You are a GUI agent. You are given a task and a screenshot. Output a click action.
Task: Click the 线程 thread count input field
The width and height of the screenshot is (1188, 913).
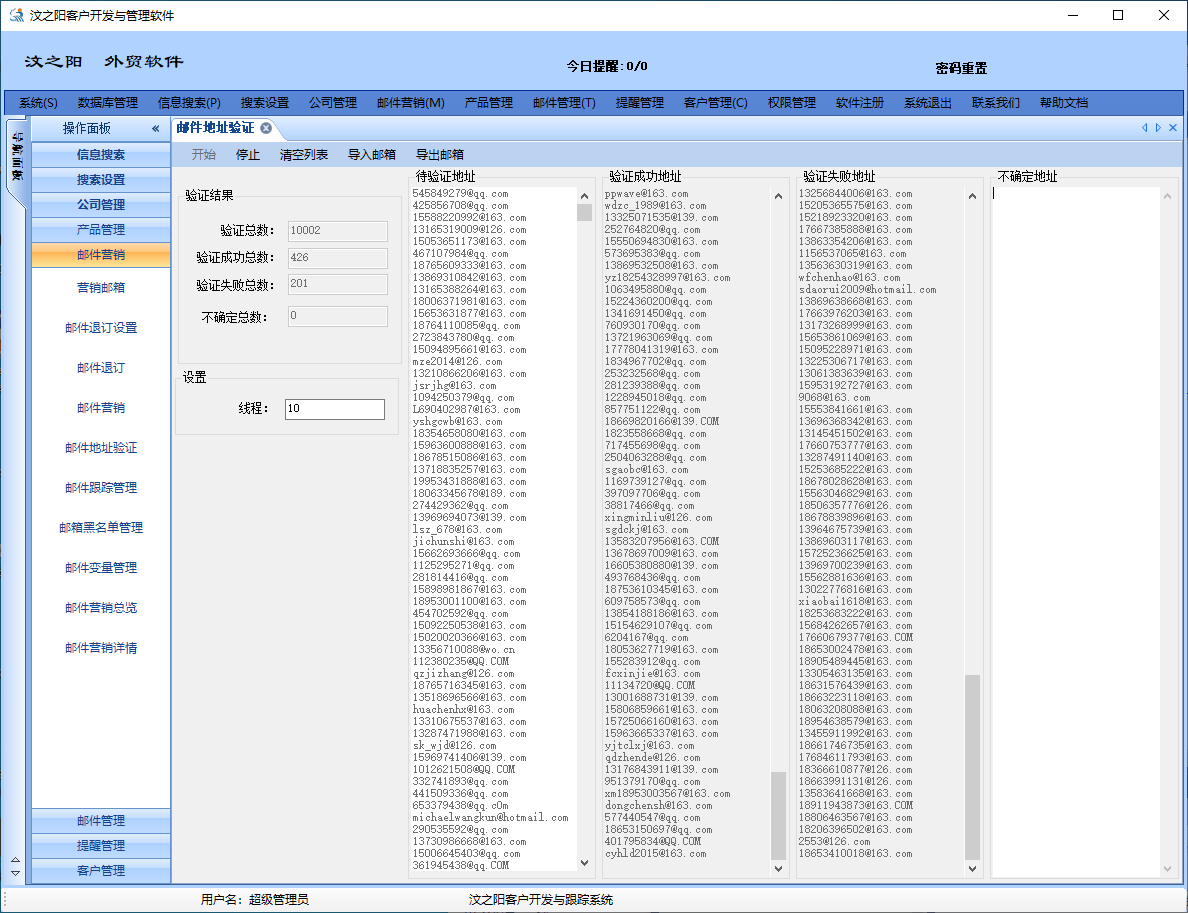[334, 409]
